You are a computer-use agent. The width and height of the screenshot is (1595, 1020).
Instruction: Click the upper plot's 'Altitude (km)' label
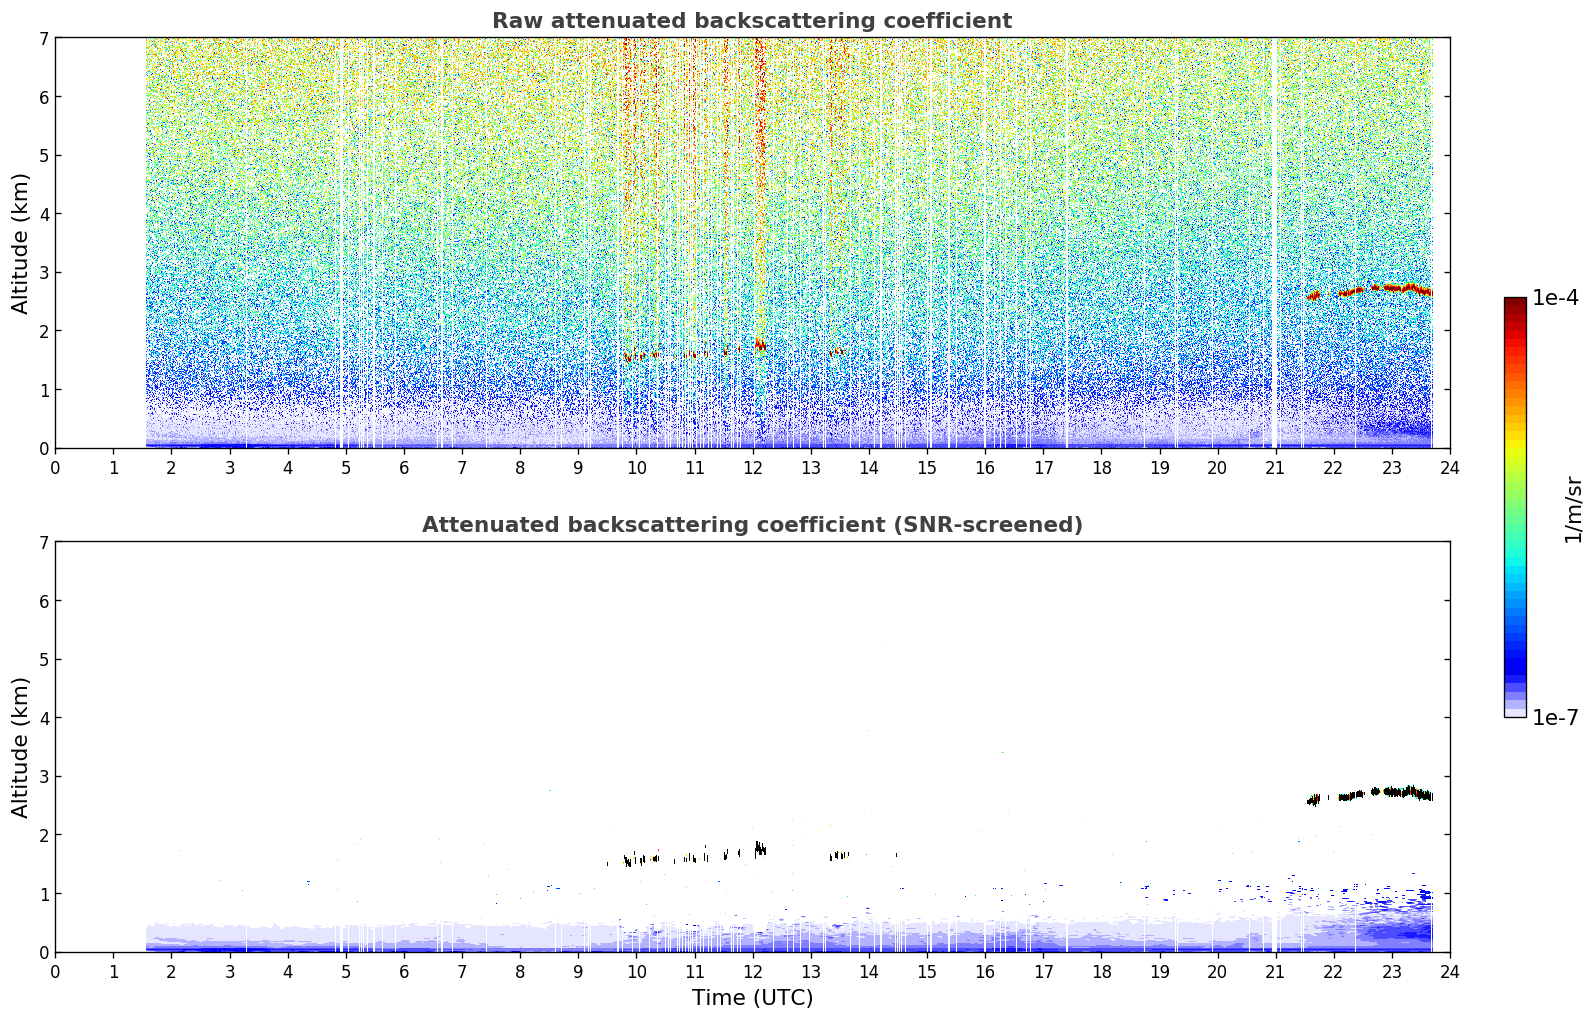[x=21, y=243]
